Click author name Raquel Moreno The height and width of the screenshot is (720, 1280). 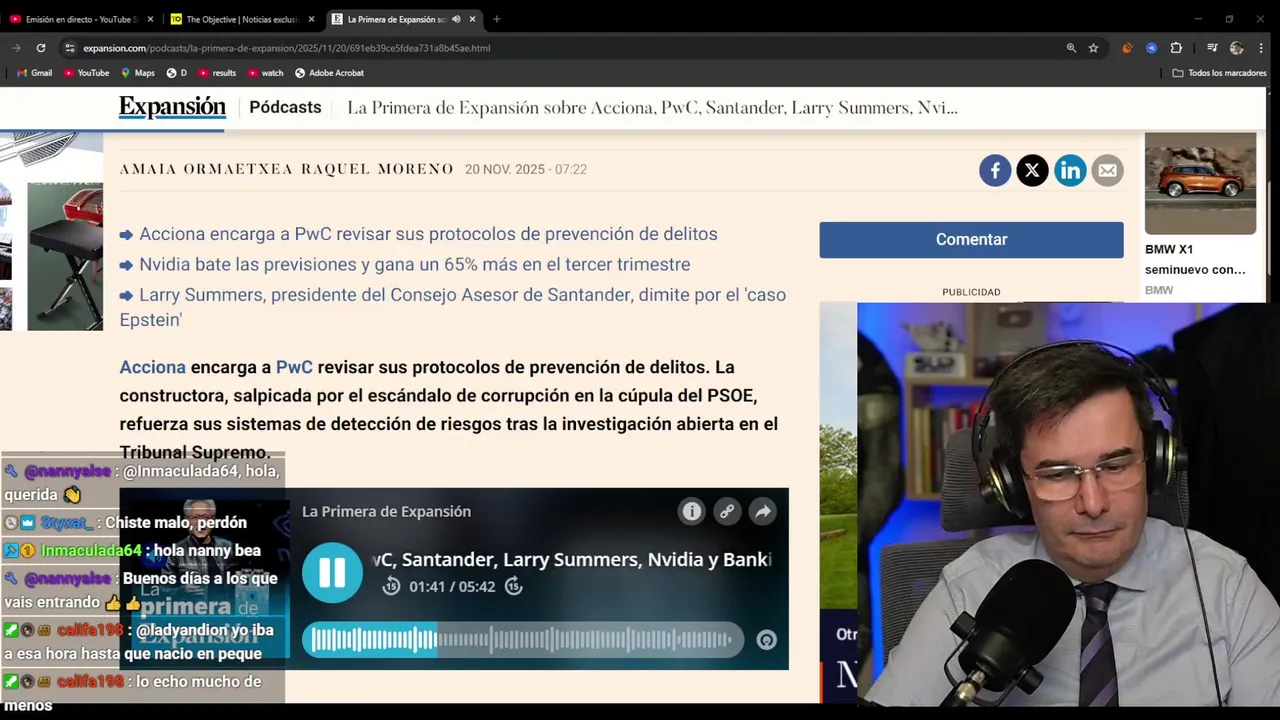click(x=377, y=169)
